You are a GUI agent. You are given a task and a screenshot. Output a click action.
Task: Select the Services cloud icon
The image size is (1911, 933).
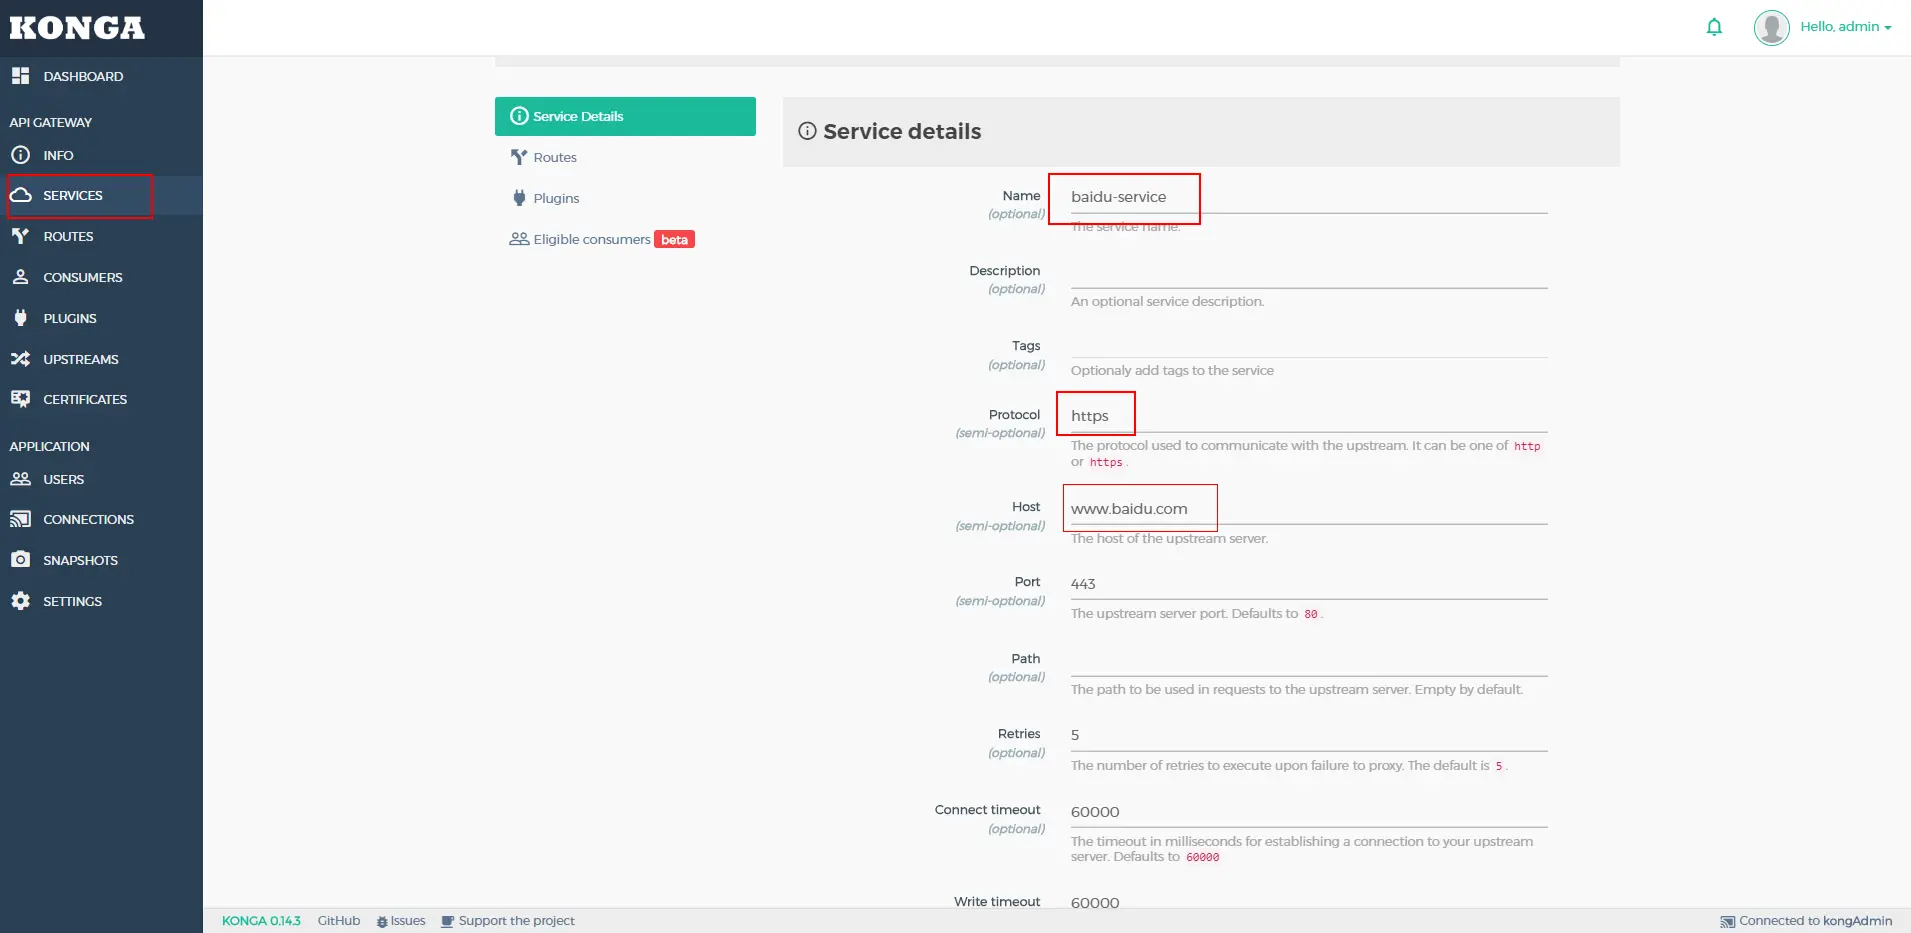20,195
